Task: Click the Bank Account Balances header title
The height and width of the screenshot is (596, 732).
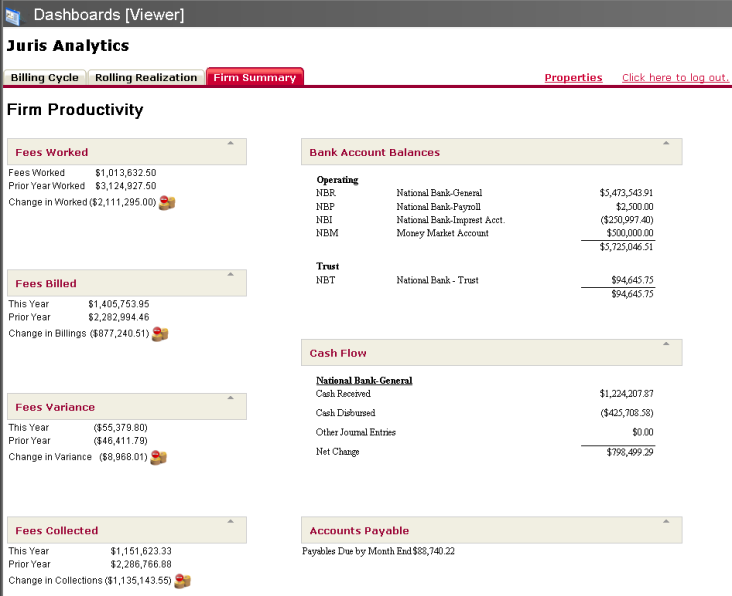Action: (x=374, y=153)
